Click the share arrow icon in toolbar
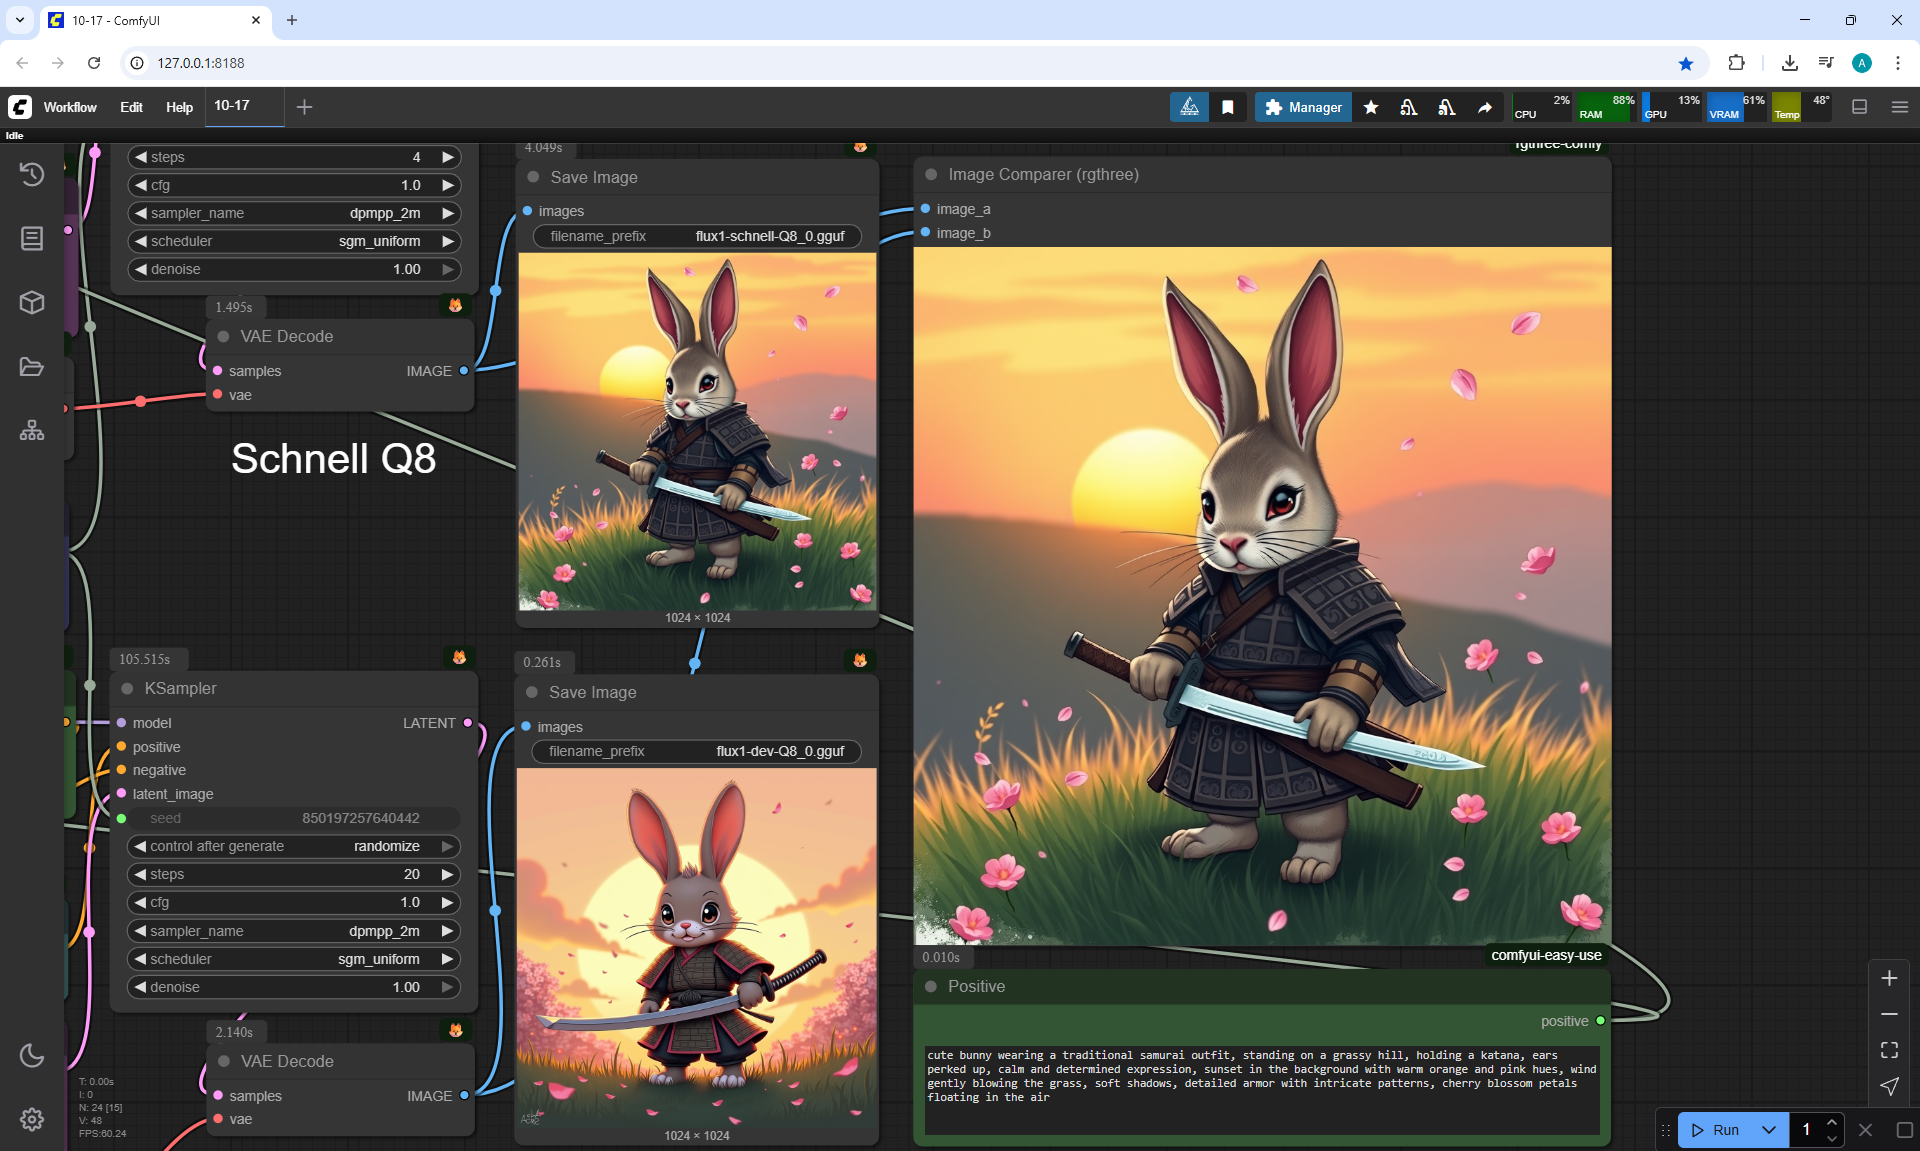The width and height of the screenshot is (1920, 1151). click(1485, 107)
